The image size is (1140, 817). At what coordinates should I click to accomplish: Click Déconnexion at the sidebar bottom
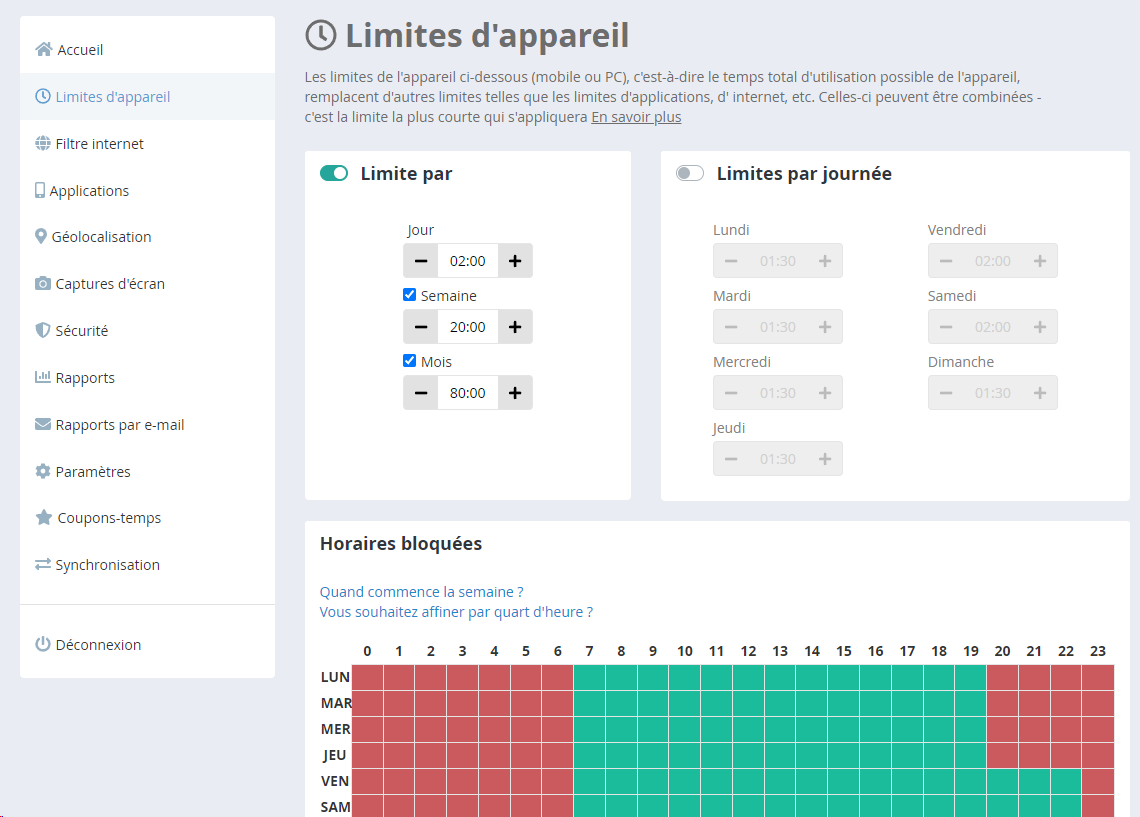coord(90,644)
